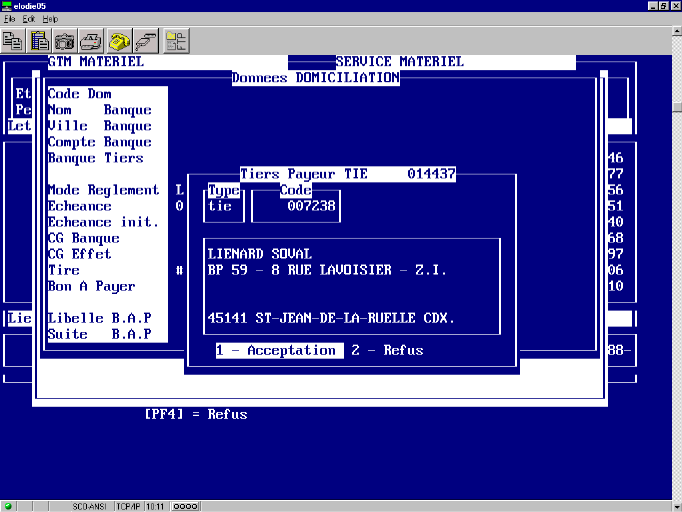Click the 'Compte Banque' label
This screenshot has height=512, width=682.
click(100, 142)
